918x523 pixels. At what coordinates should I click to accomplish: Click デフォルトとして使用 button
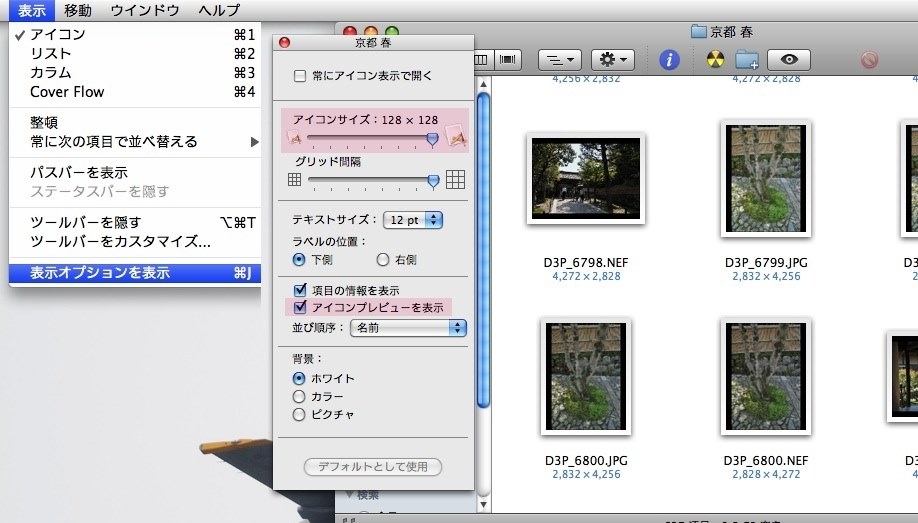click(373, 467)
